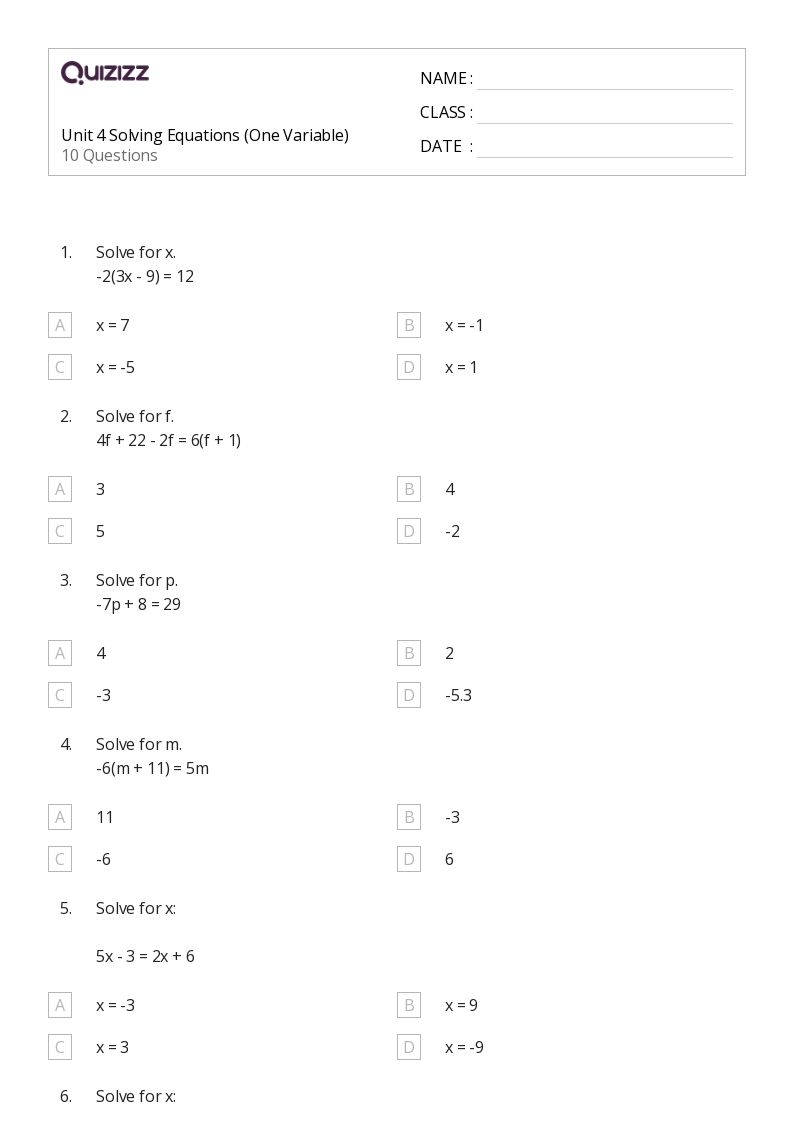Select answer A for question 3

[x=60, y=653]
